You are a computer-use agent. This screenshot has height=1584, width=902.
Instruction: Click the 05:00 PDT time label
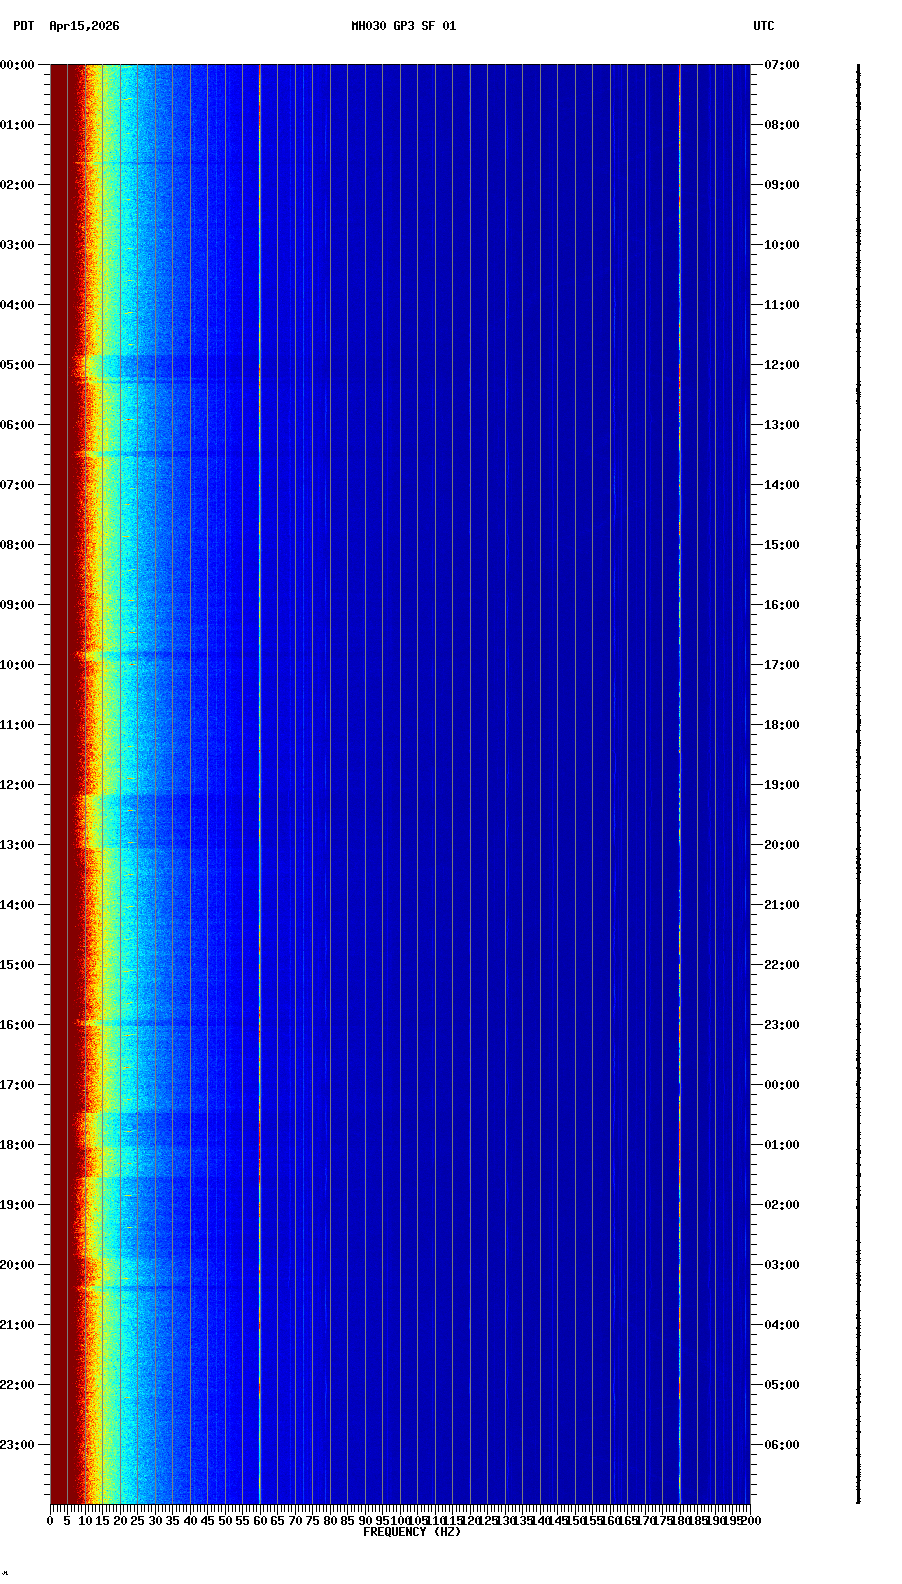[18, 365]
